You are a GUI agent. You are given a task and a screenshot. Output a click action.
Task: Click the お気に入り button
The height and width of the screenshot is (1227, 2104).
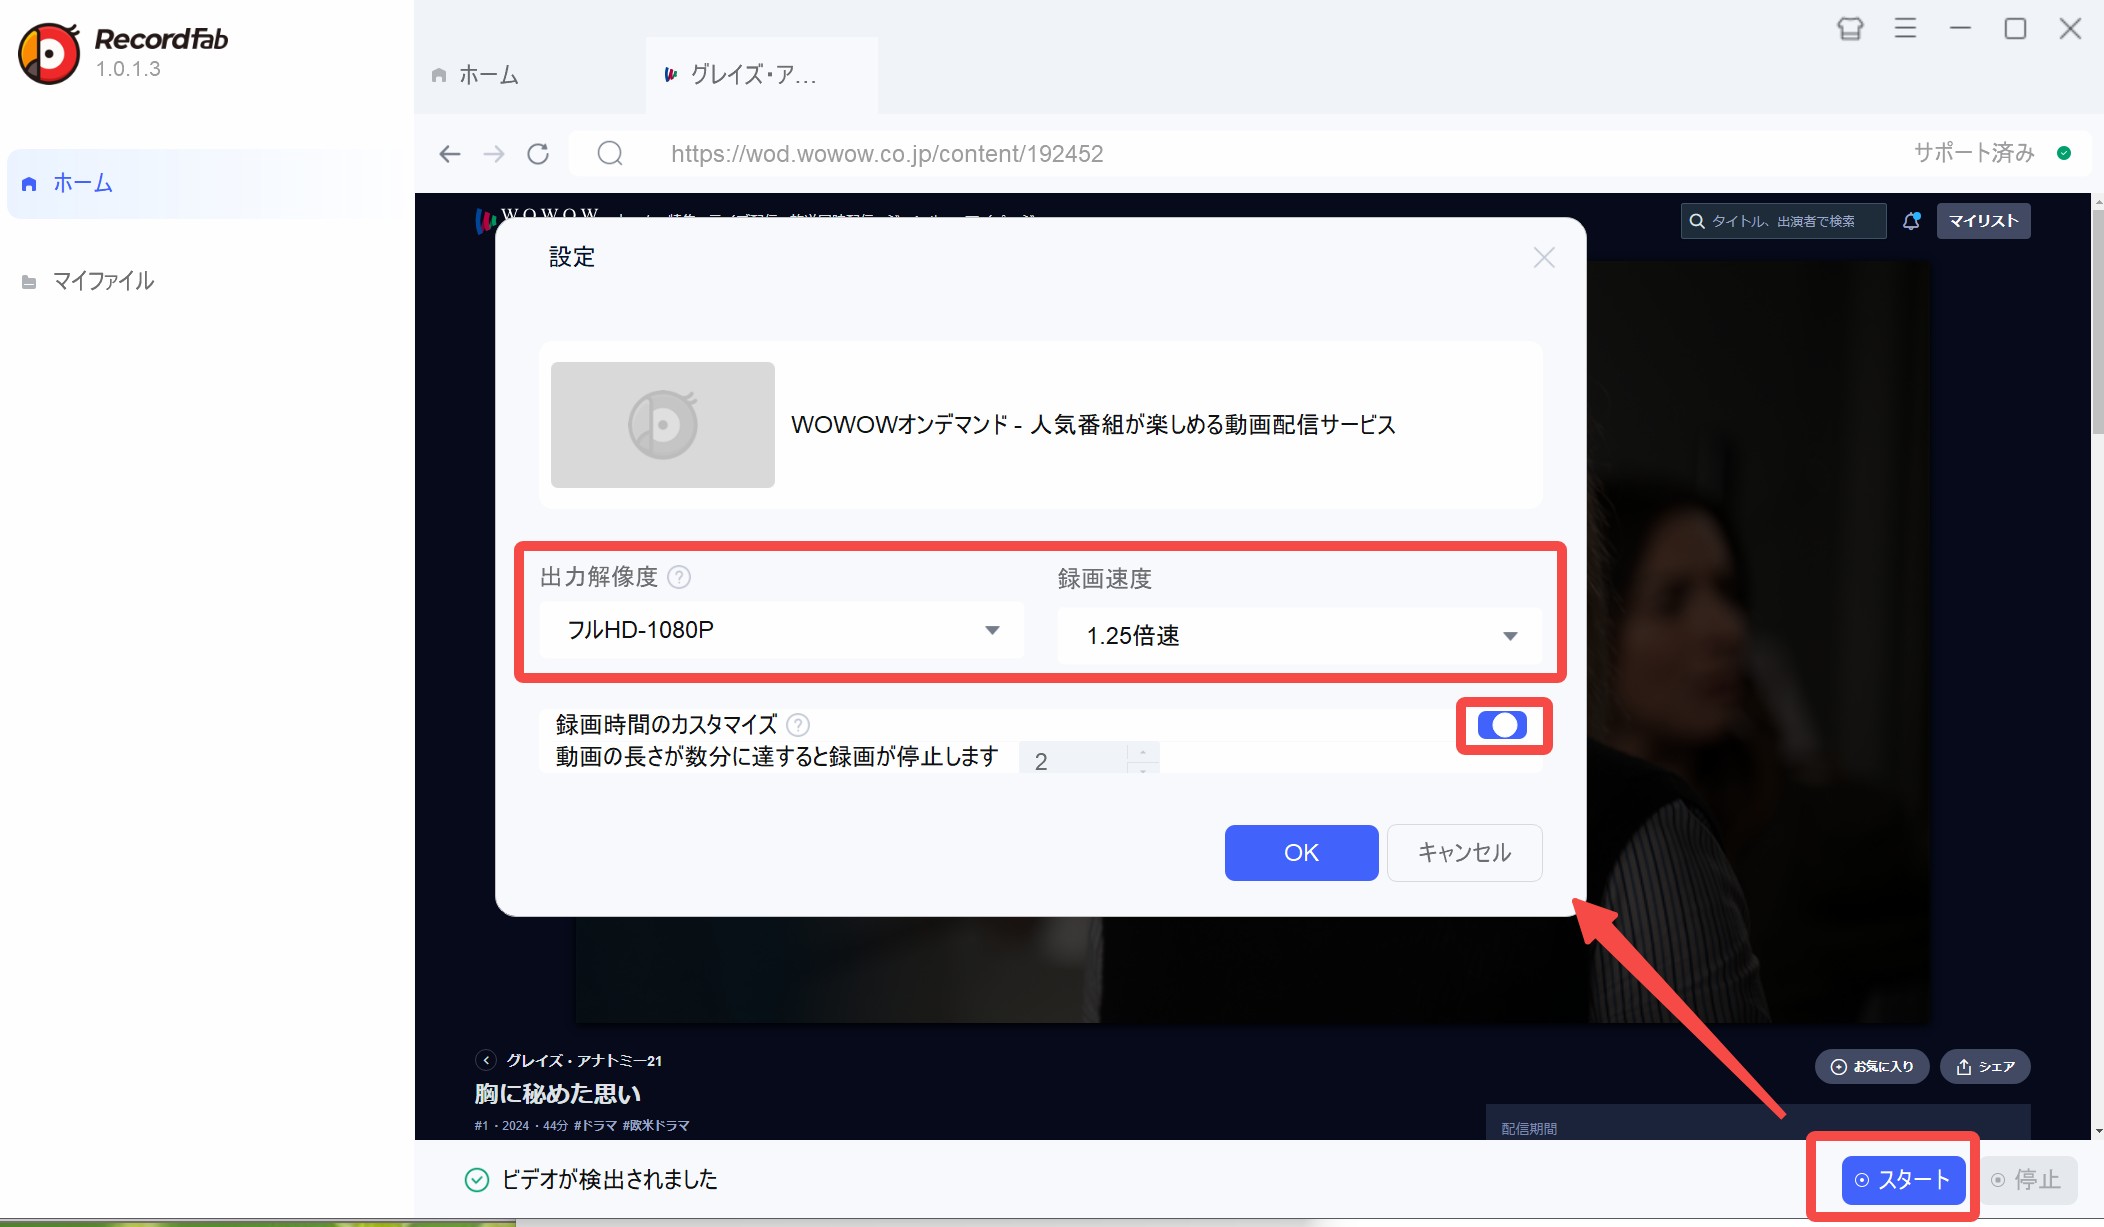pos(1872,1067)
